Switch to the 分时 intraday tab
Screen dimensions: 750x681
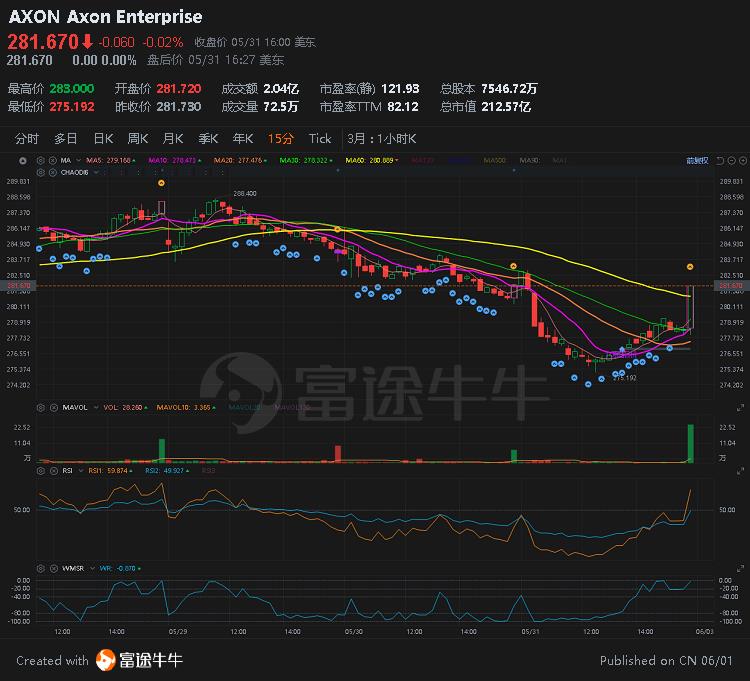(x=26, y=139)
